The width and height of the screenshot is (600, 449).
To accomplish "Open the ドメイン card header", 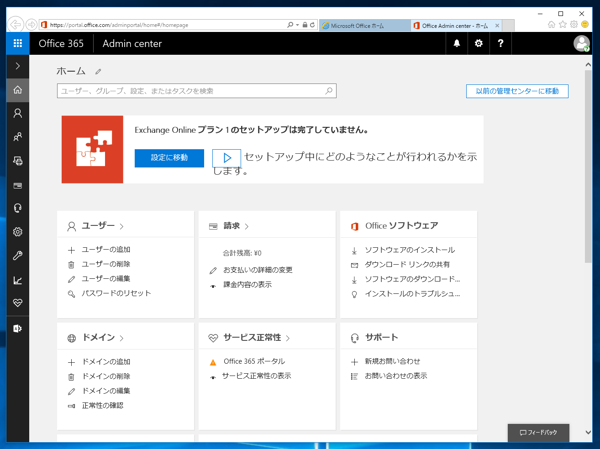I will coord(98,338).
